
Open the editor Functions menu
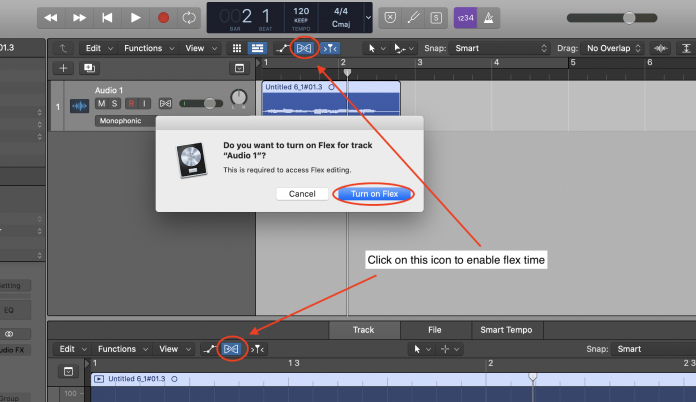tap(123, 349)
